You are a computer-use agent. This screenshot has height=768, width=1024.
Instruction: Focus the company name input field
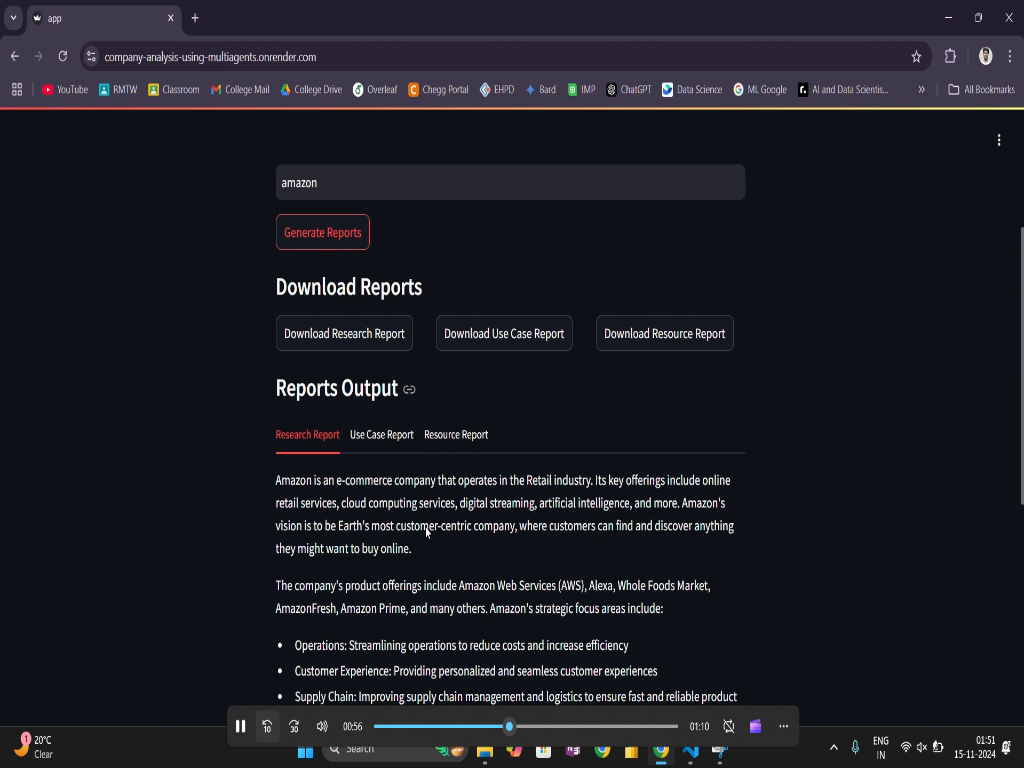point(510,183)
